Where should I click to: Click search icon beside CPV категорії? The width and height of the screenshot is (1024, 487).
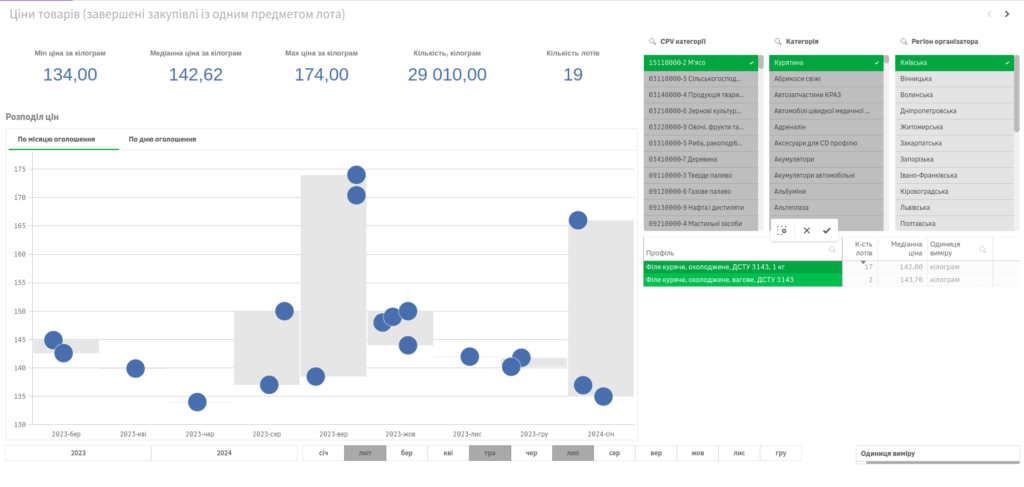[652, 42]
